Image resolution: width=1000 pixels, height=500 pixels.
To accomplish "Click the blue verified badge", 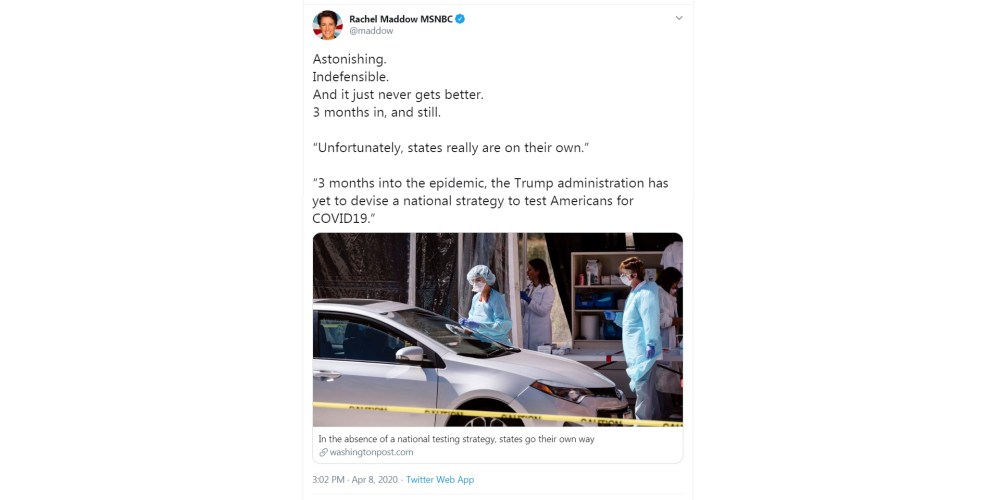I will (460, 19).
